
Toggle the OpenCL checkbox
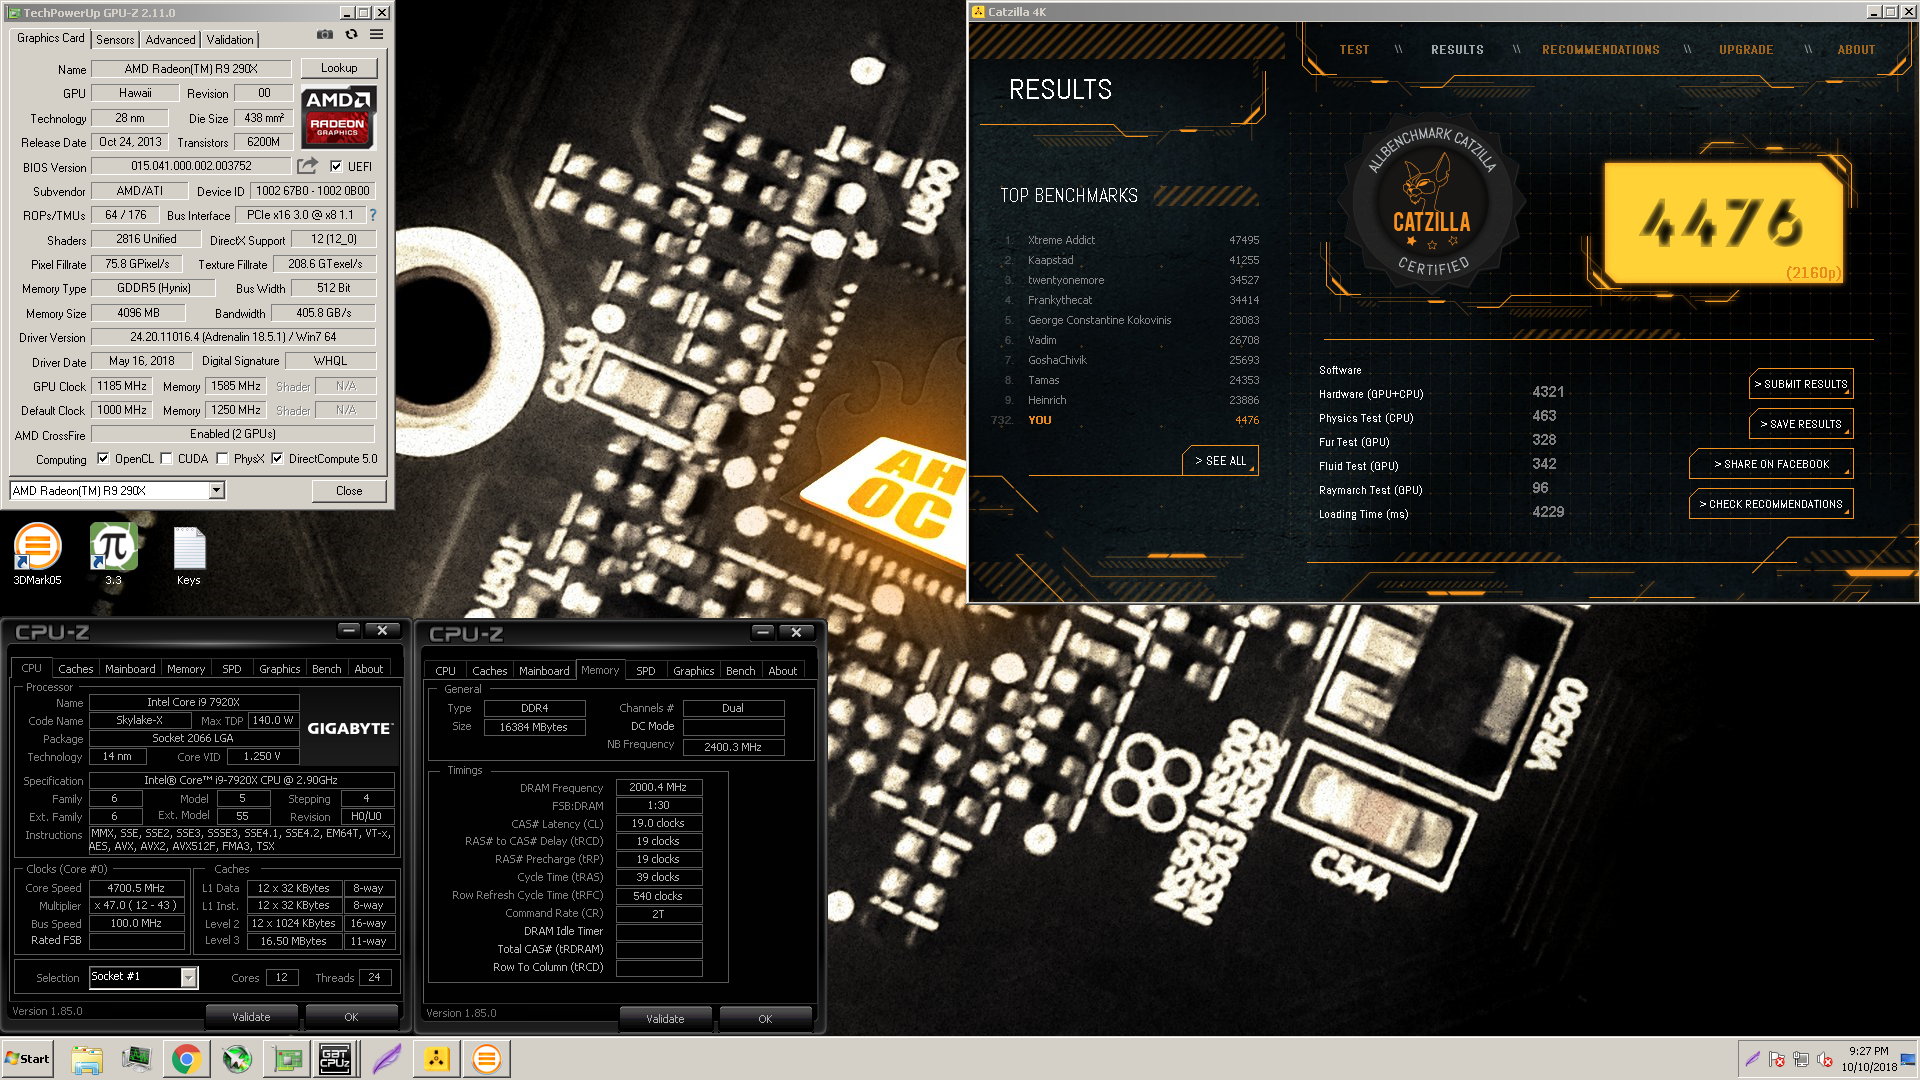tap(103, 459)
